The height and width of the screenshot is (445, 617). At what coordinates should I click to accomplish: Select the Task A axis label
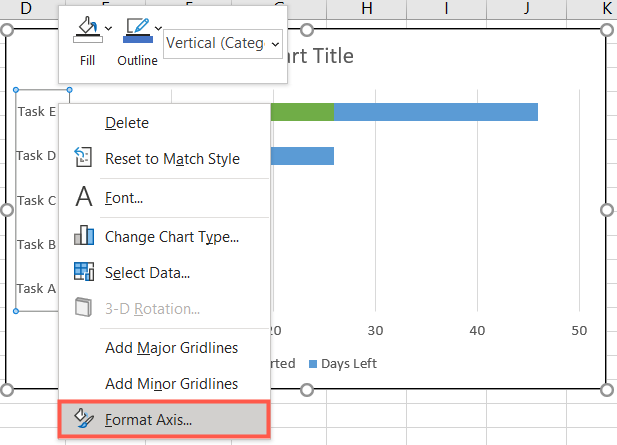pyautogui.click(x=36, y=288)
